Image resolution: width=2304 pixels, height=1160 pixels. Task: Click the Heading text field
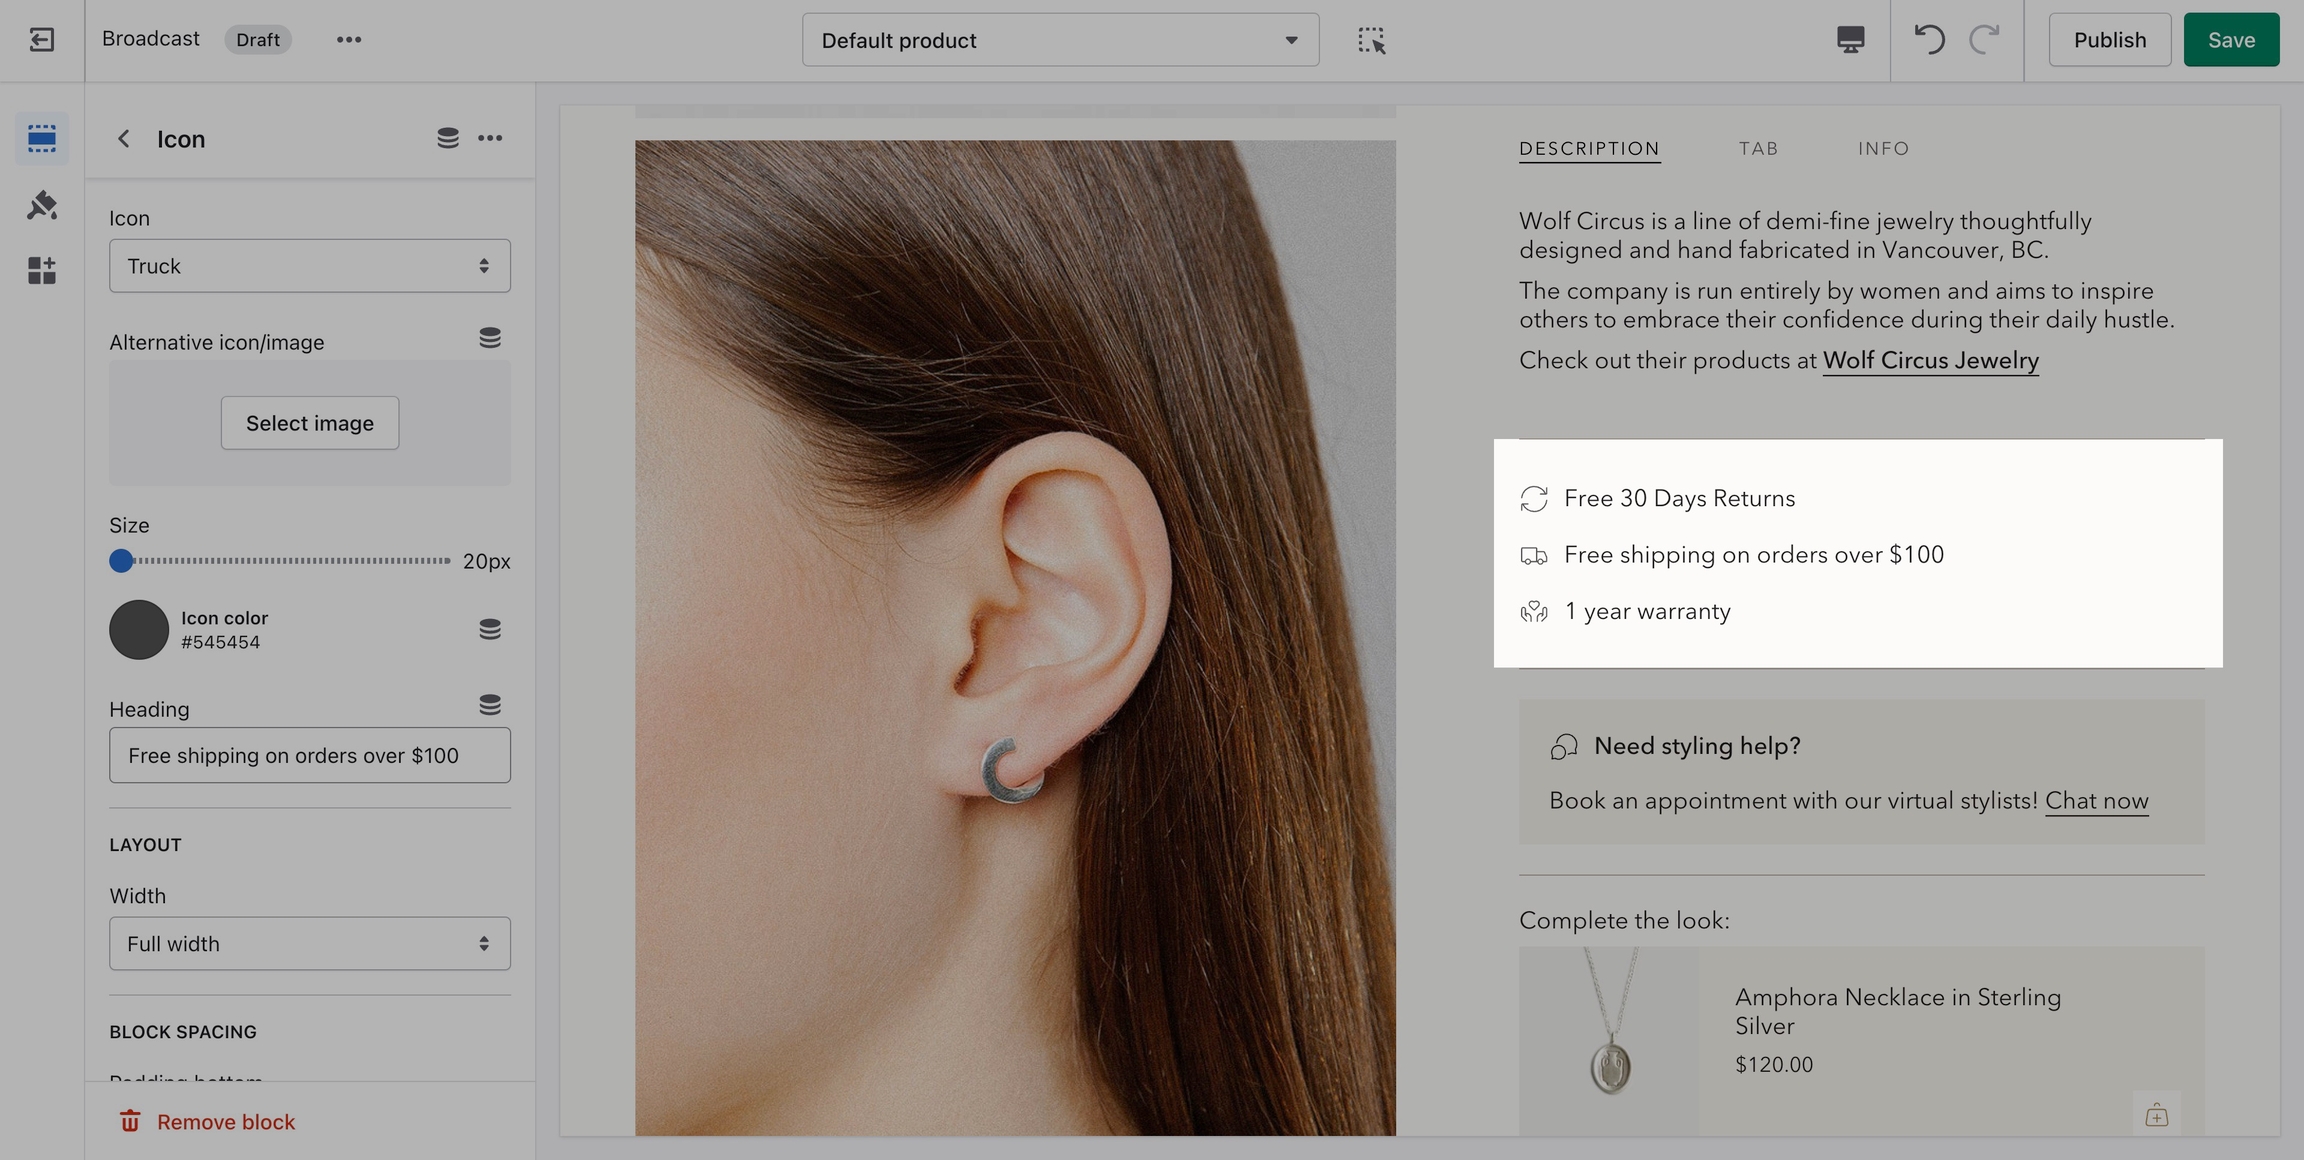(309, 755)
